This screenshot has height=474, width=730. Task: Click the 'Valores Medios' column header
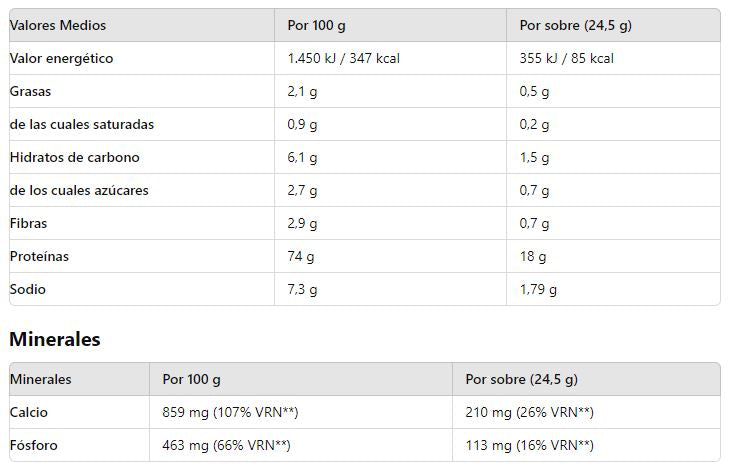[x=57, y=25]
